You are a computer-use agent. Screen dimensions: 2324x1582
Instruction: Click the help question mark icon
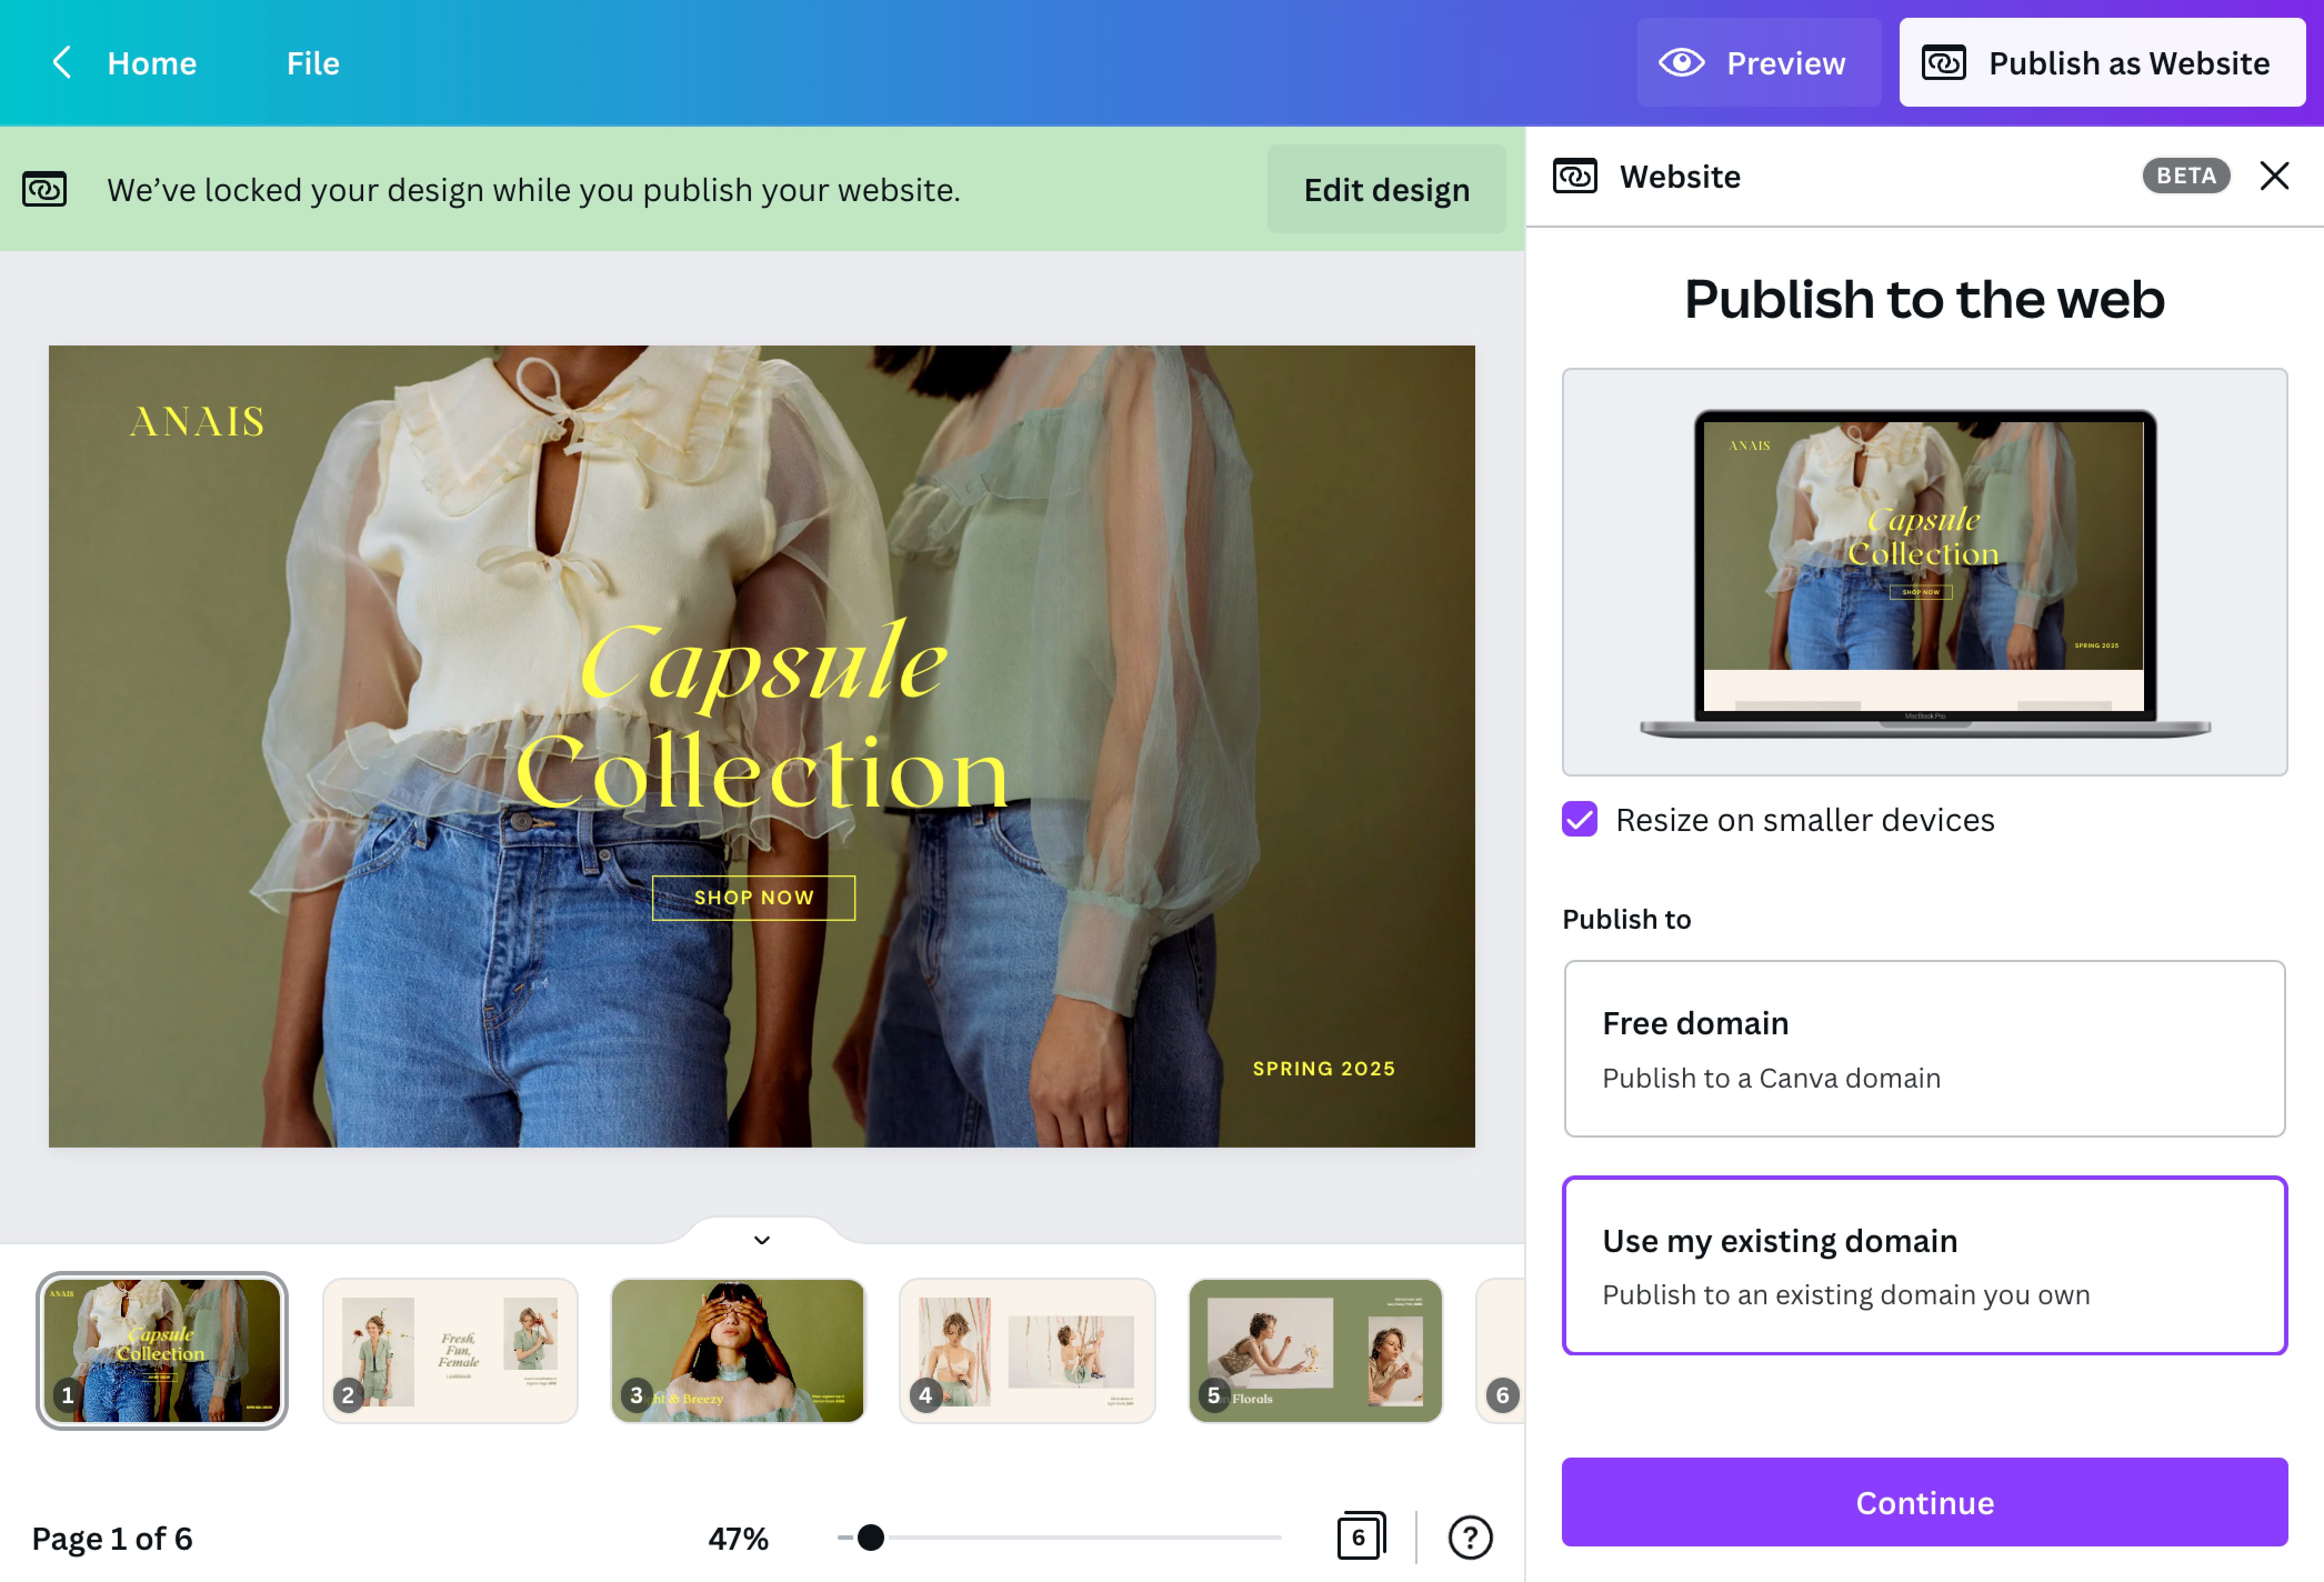(1470, 1538)
